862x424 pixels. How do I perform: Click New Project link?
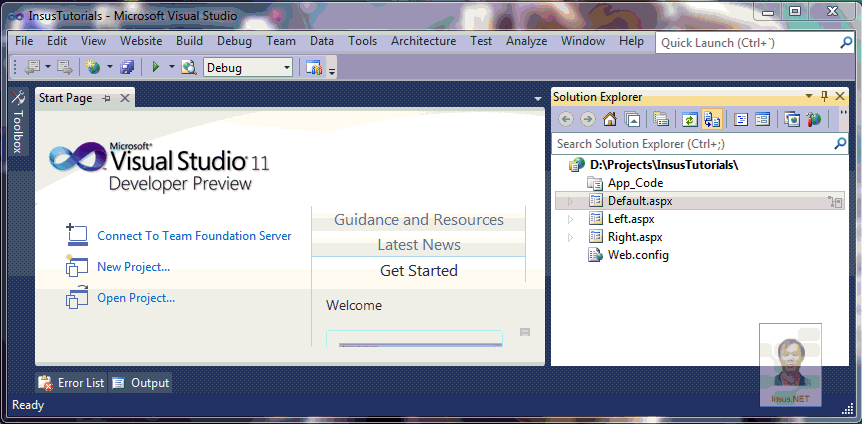point(134,267)
